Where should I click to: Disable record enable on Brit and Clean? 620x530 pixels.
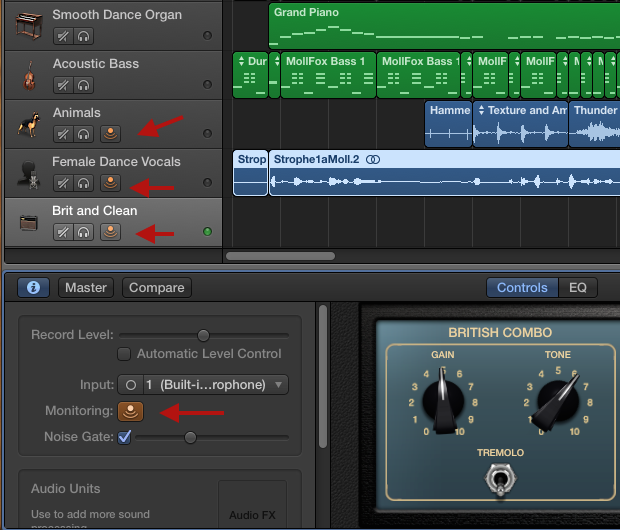(207, 231)
